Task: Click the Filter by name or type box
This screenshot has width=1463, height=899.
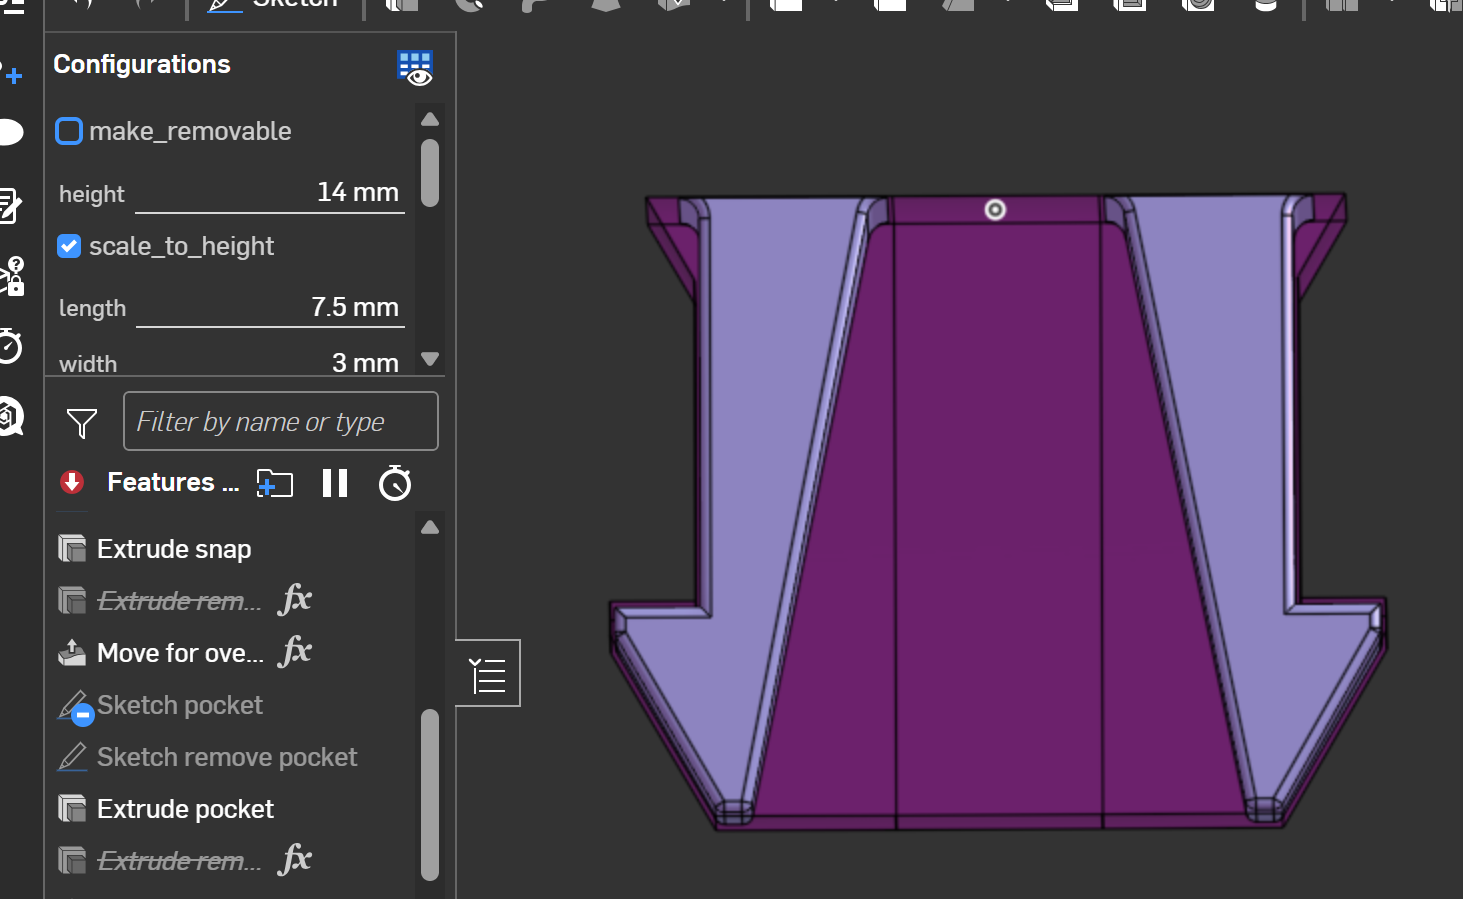Action: [280, 422]
